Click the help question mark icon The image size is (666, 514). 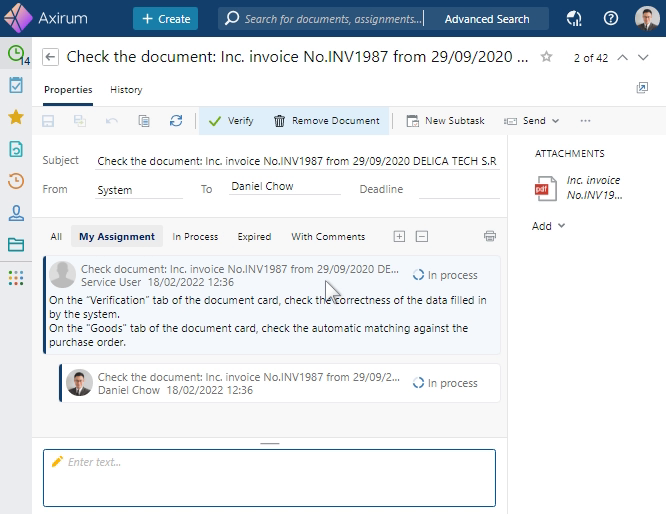tap(611, 18)
